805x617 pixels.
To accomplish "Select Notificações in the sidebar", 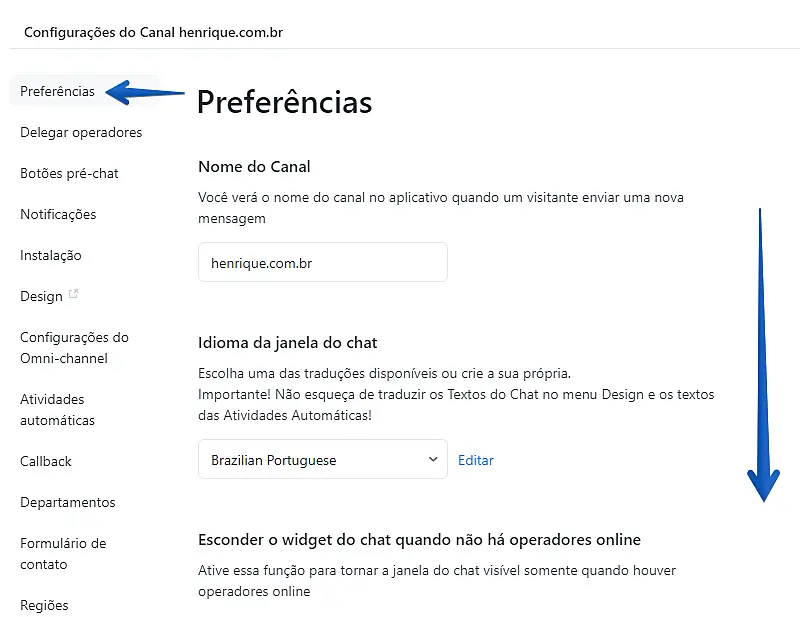I will coord(58,214).
